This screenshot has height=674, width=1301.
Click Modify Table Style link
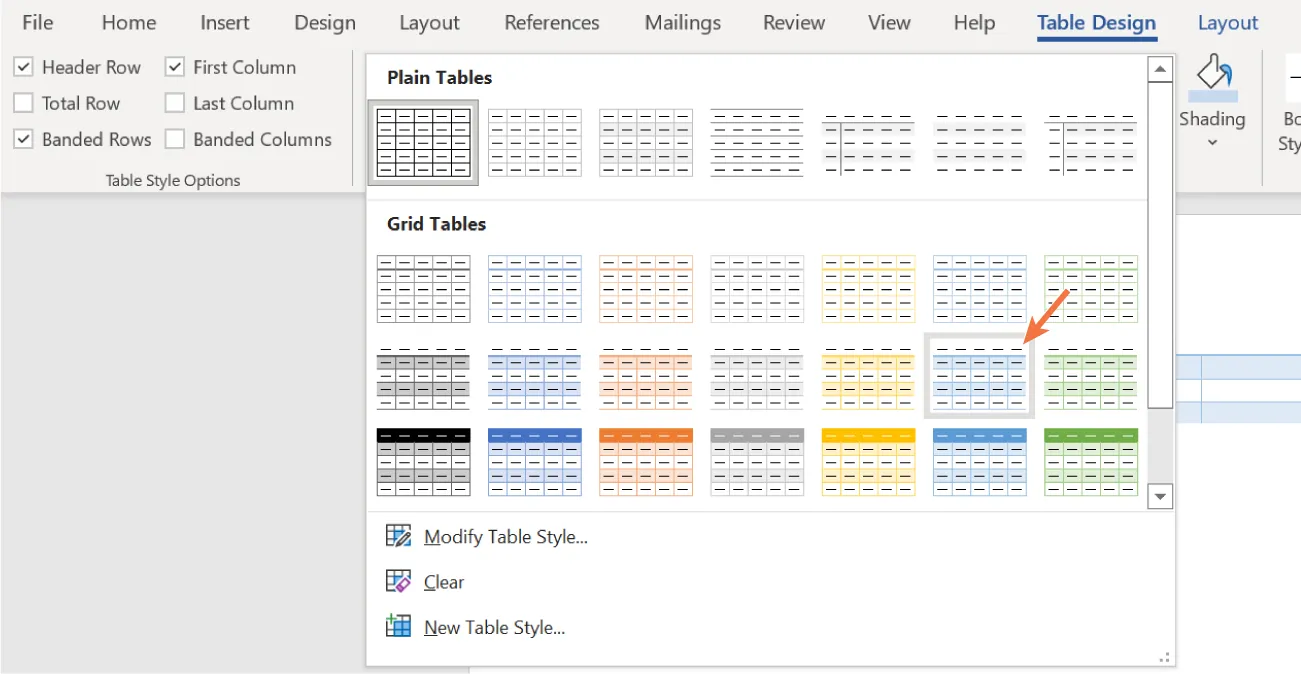click(505, 536)
